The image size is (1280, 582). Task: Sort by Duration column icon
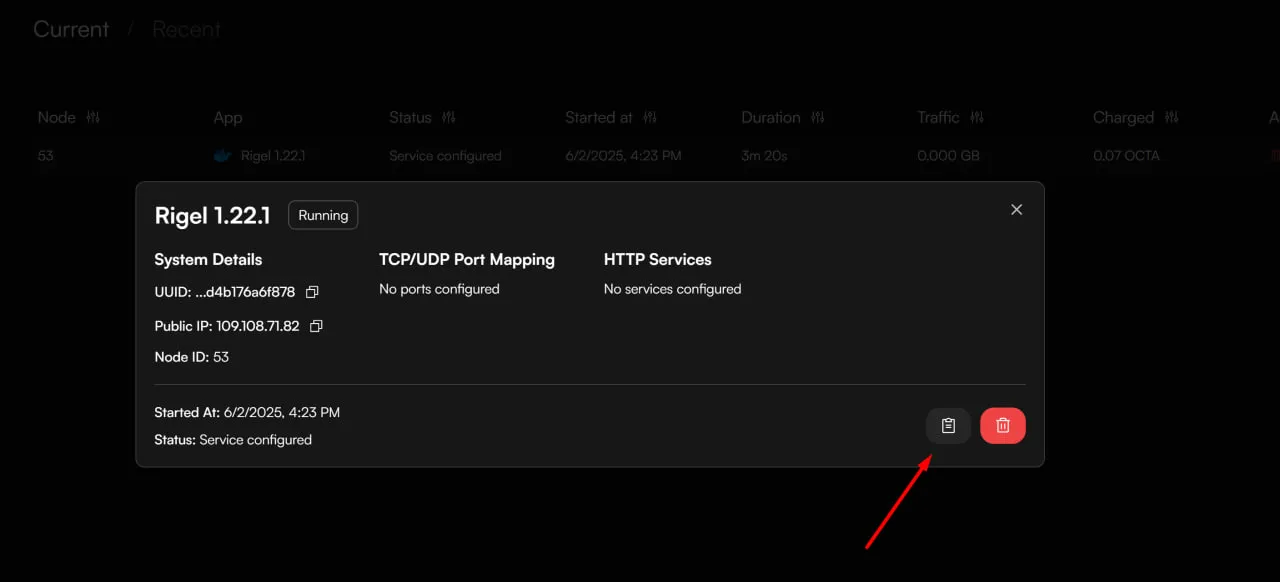click(818, 117)
